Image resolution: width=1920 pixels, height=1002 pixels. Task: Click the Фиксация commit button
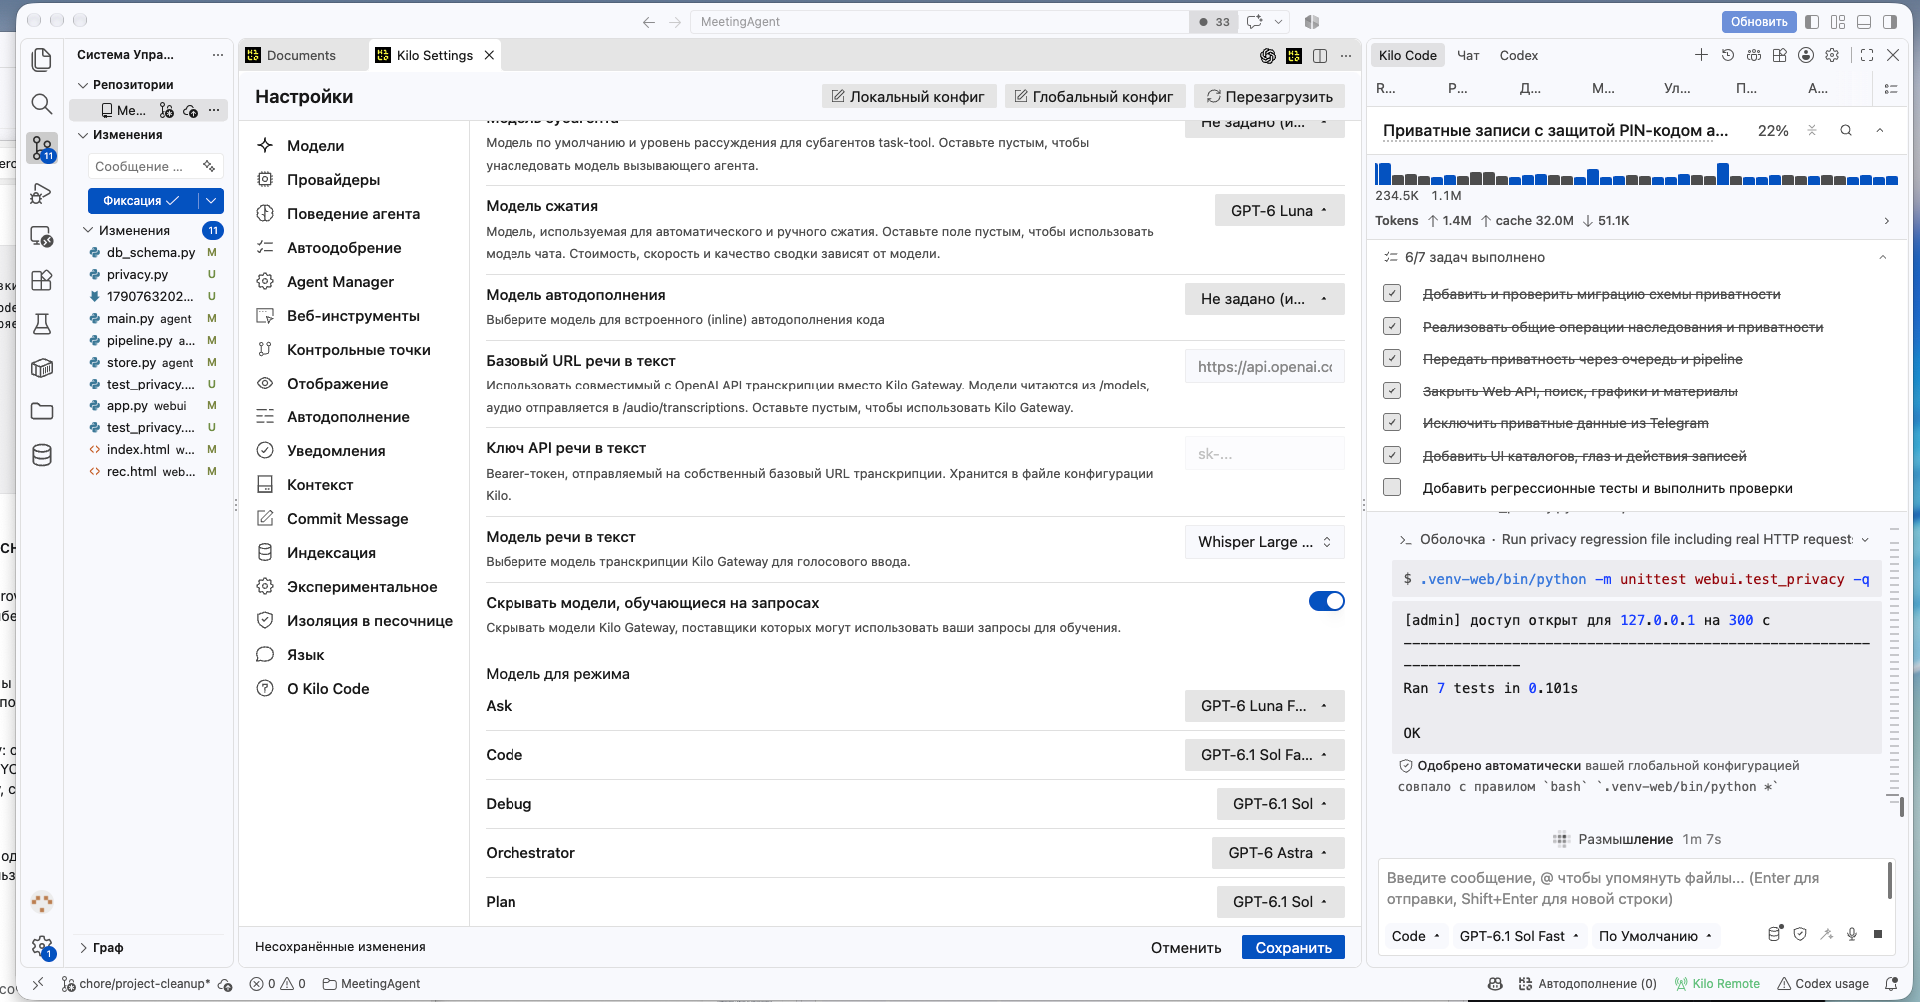(x=142, y=201)
